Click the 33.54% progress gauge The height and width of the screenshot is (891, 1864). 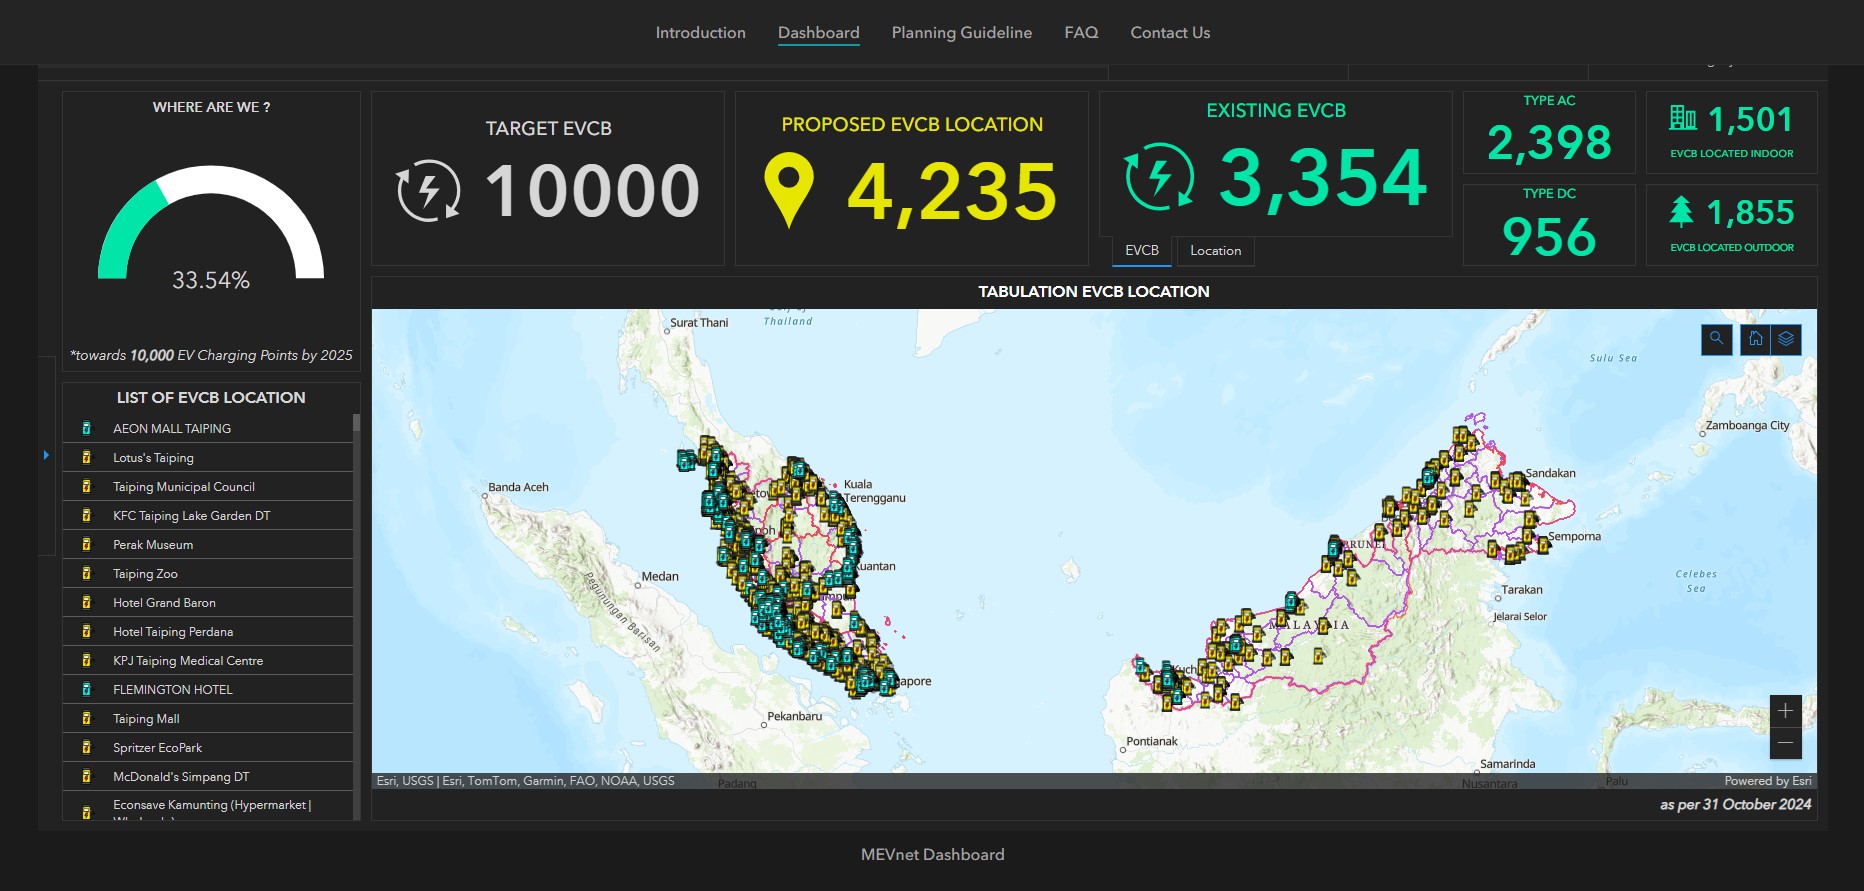pos(211,230)
